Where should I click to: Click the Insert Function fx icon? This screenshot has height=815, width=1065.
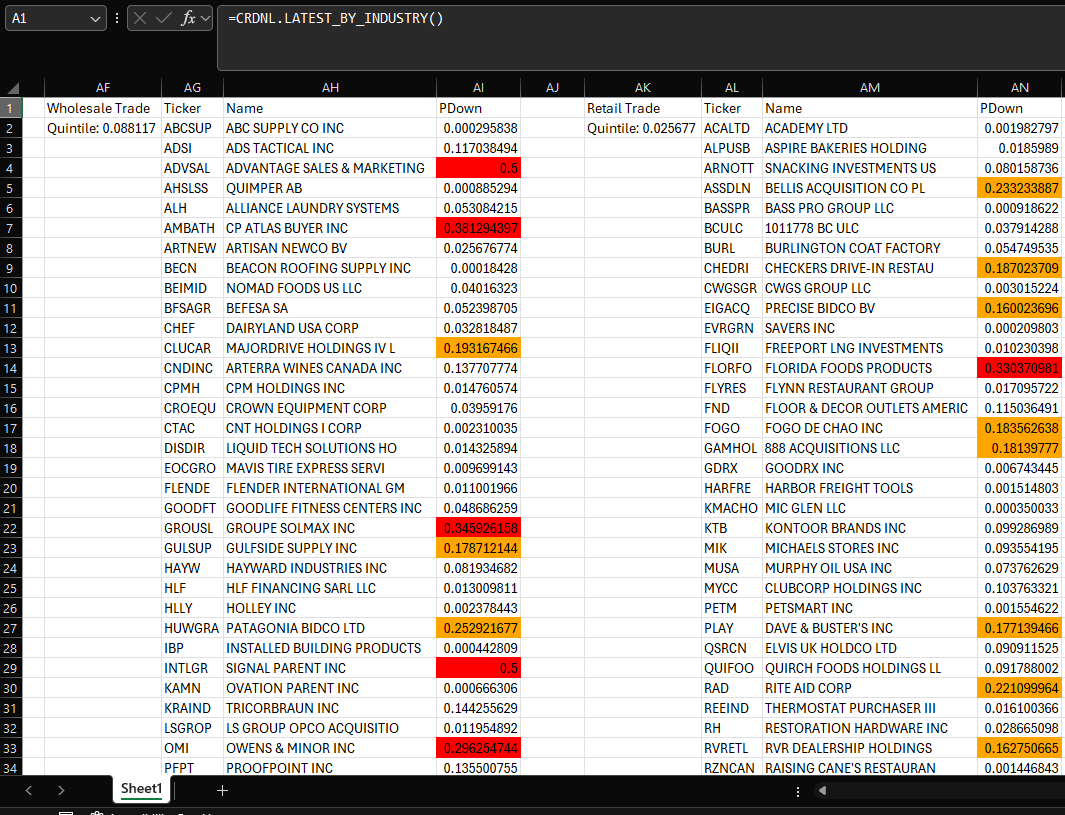point(188,19)
